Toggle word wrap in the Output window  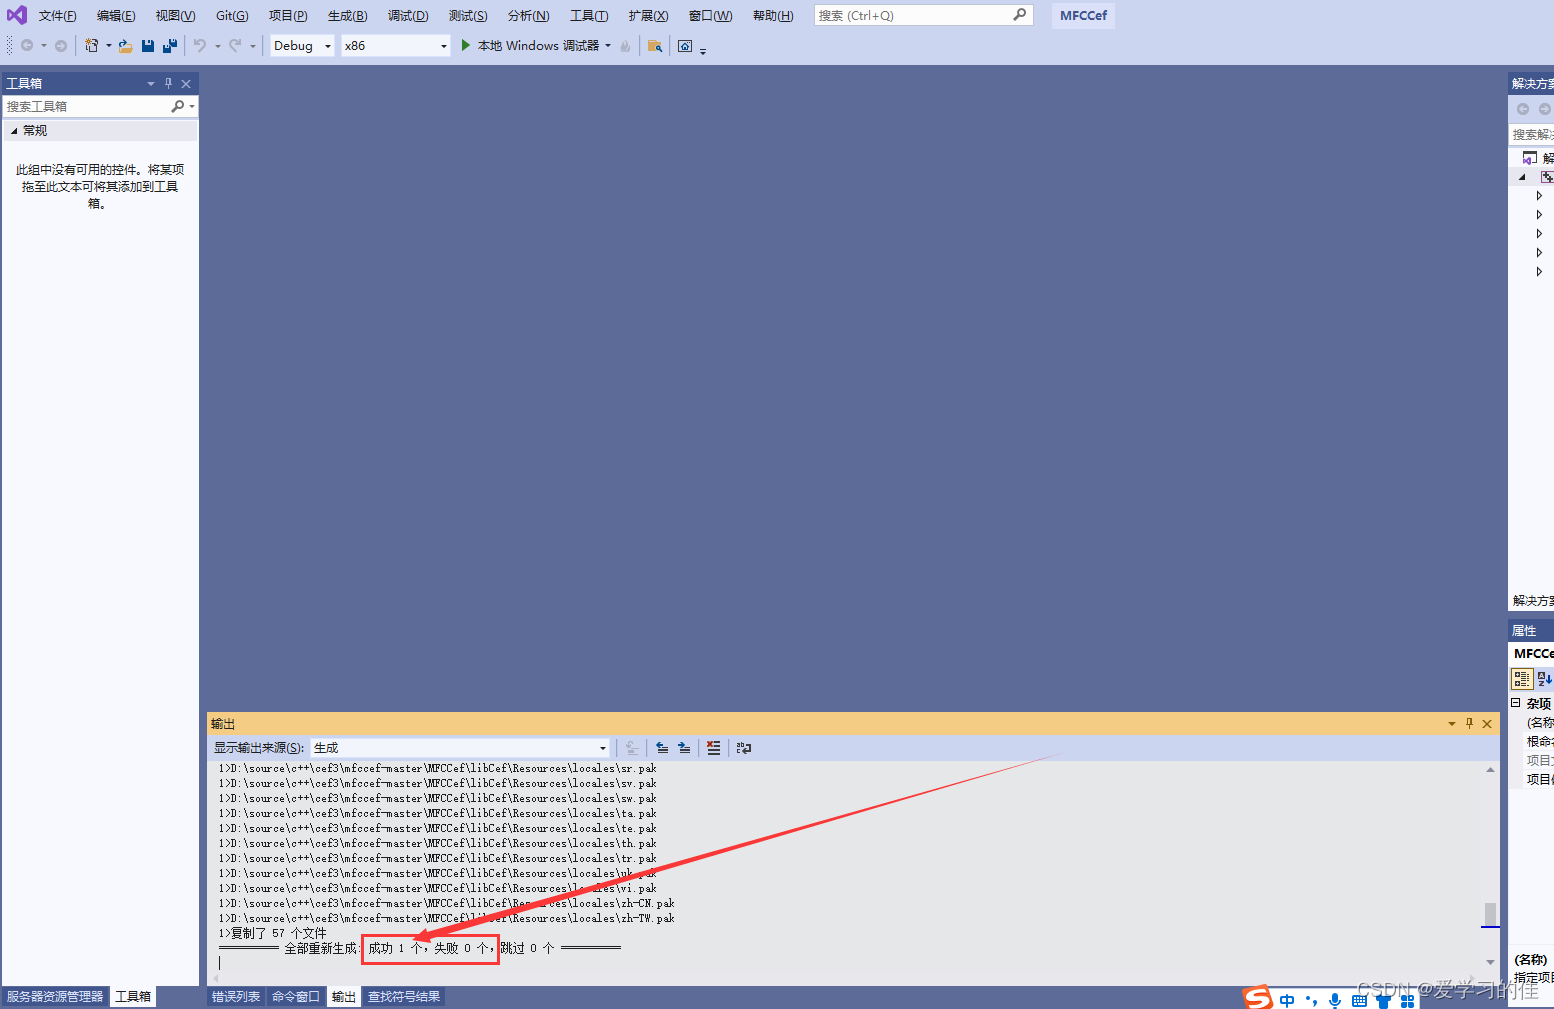pyautogui.click(x=744, y=748)
